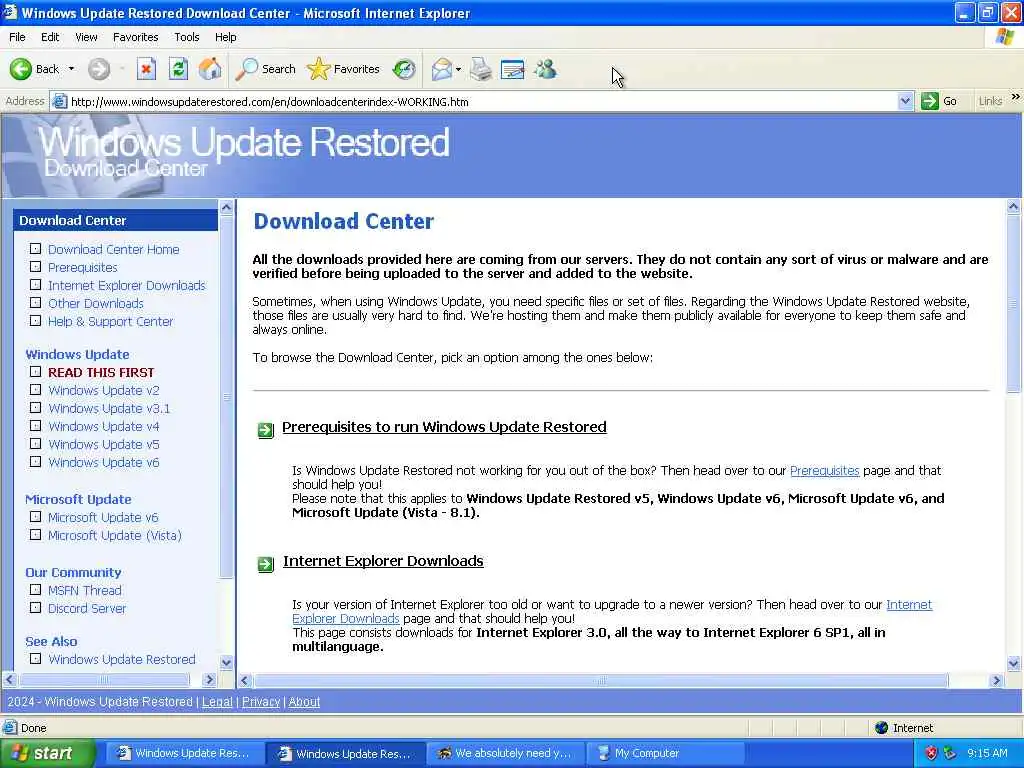Screen dimensions: 1024x768
Task: Click the Legal footer link
Action: coord(217,701)
